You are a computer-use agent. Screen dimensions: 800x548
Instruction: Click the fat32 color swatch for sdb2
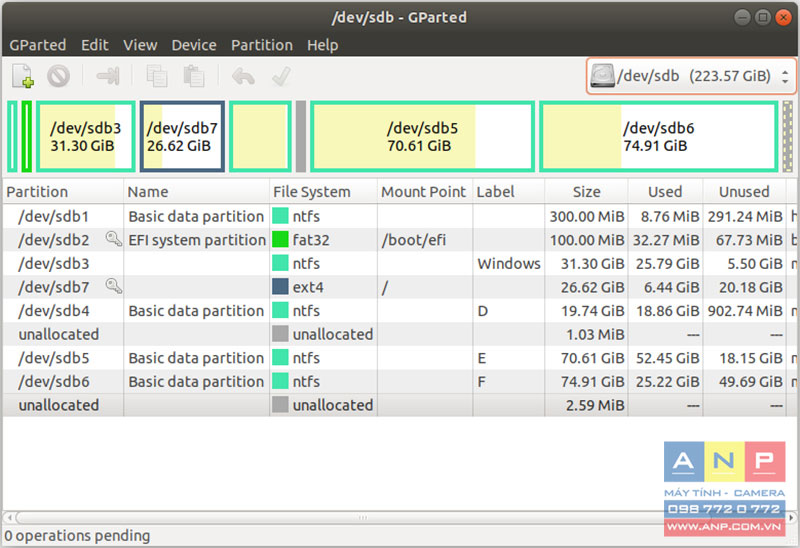tap(280, 239)
